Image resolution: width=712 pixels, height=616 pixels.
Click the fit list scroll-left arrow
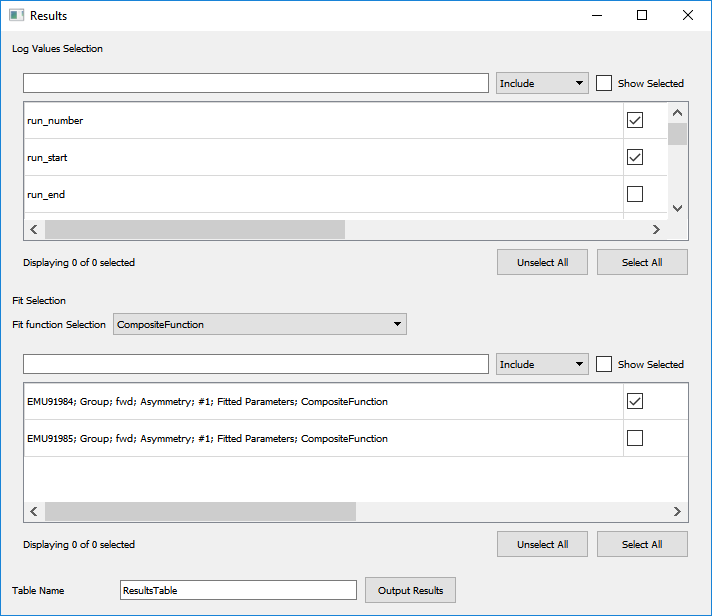(34, 511)
